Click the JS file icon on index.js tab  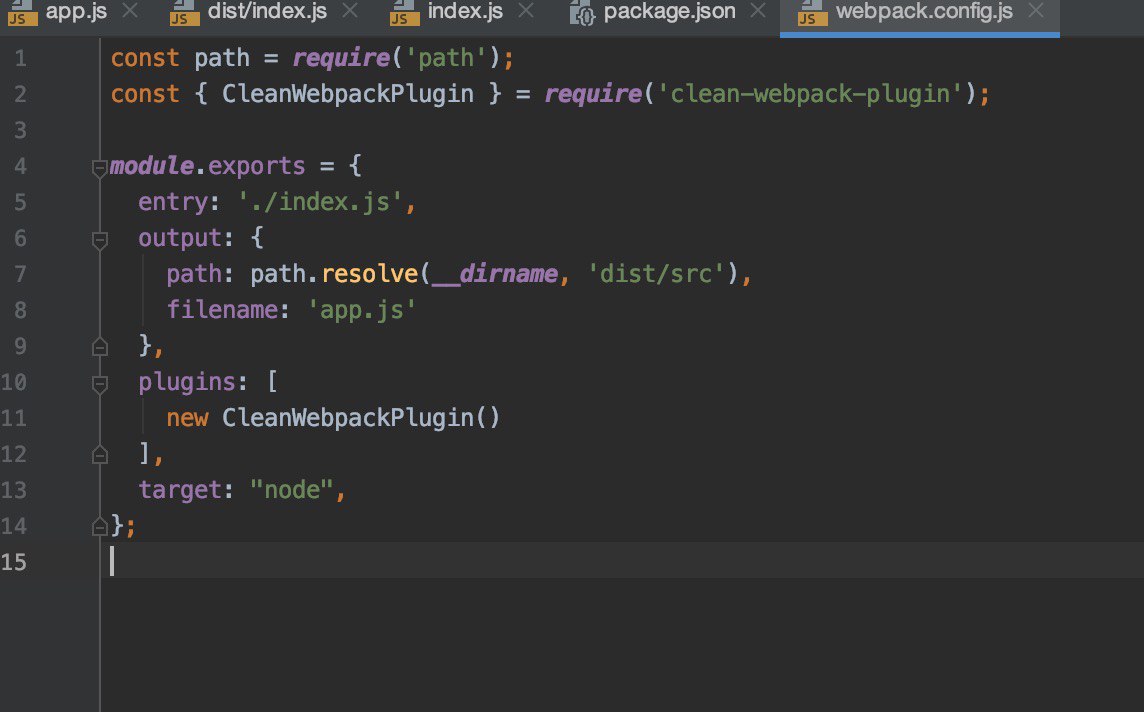(x=405, y=13)
